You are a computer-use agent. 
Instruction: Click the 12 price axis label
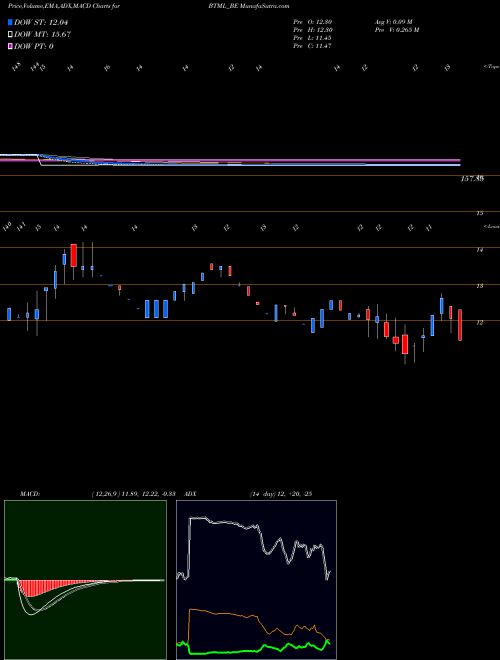tap(479, 322)
